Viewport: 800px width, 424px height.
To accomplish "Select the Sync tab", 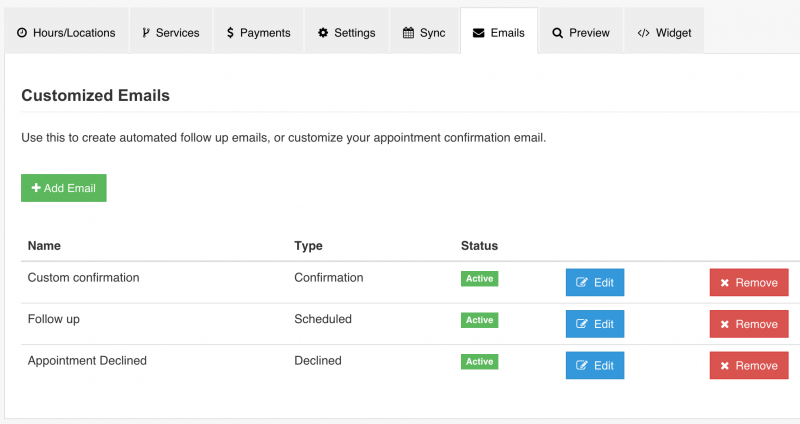I will click(424, 33).
